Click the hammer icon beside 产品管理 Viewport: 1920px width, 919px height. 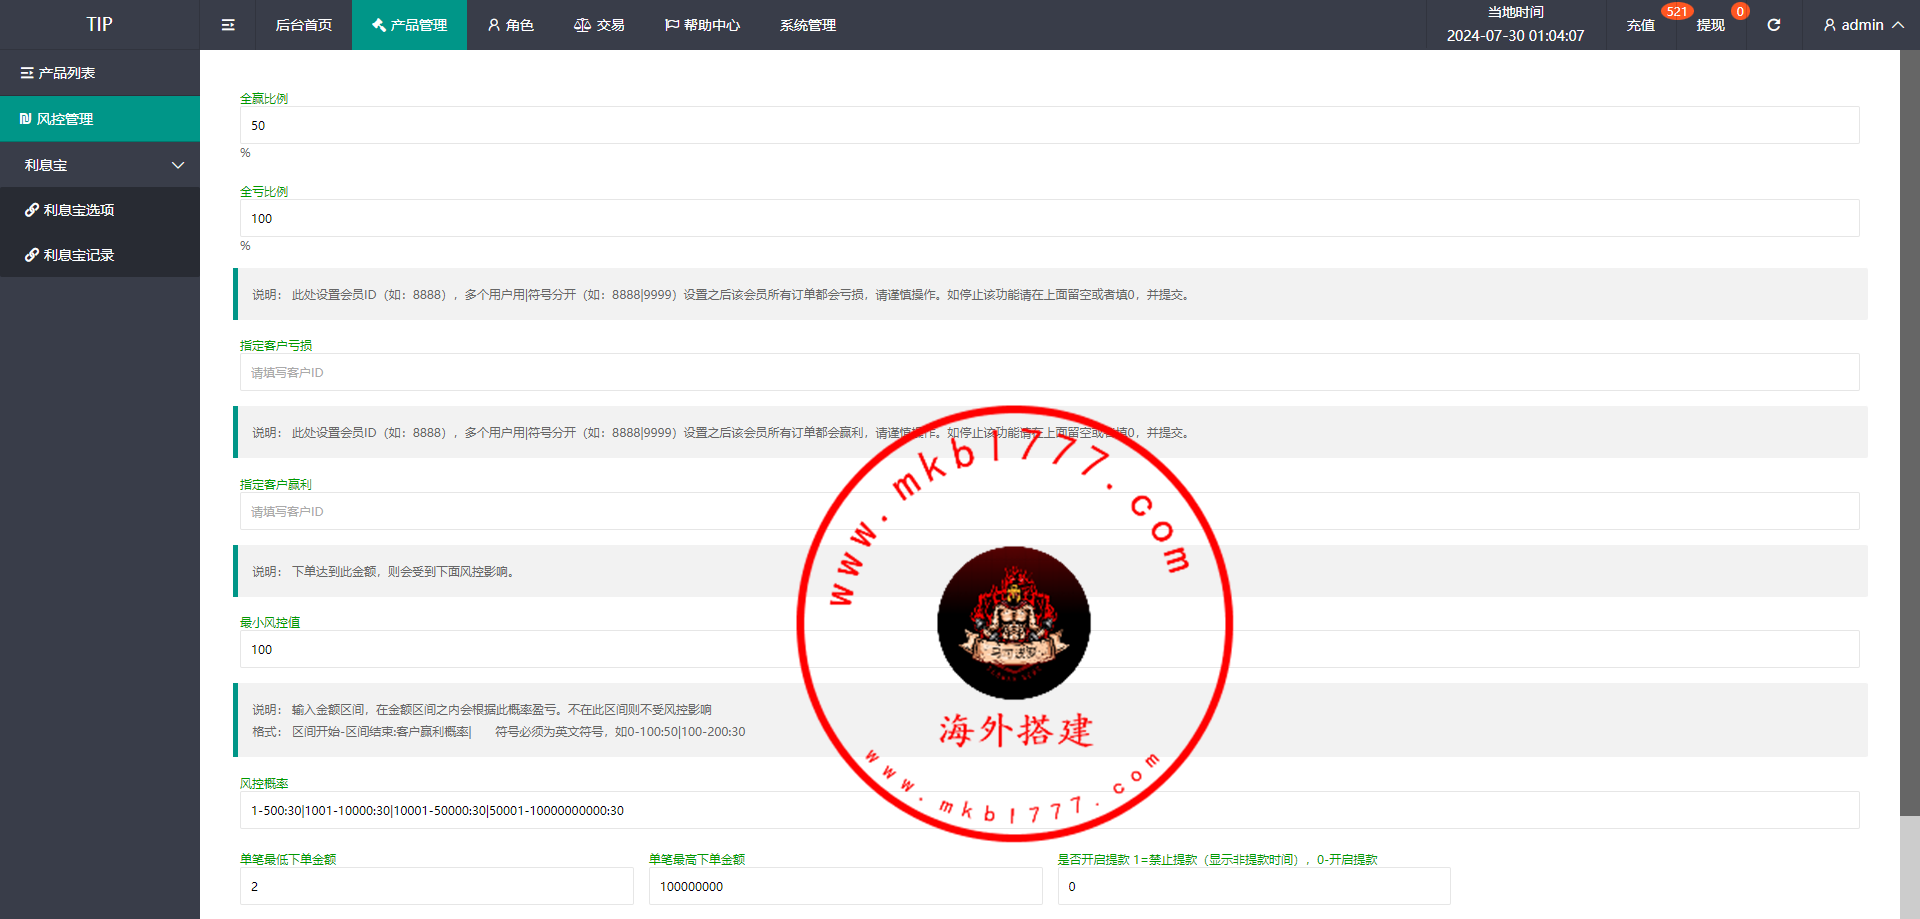tap(379, 25)
